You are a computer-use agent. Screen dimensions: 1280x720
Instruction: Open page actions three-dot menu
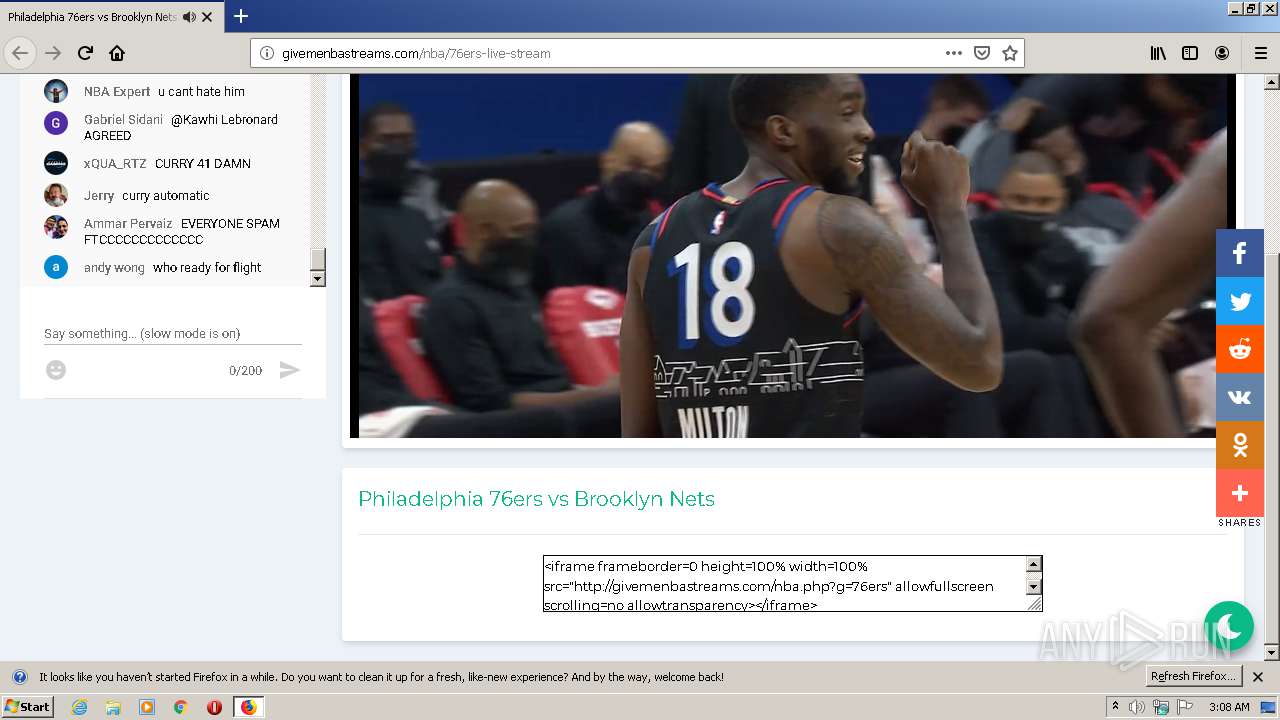tap(954, 53)
